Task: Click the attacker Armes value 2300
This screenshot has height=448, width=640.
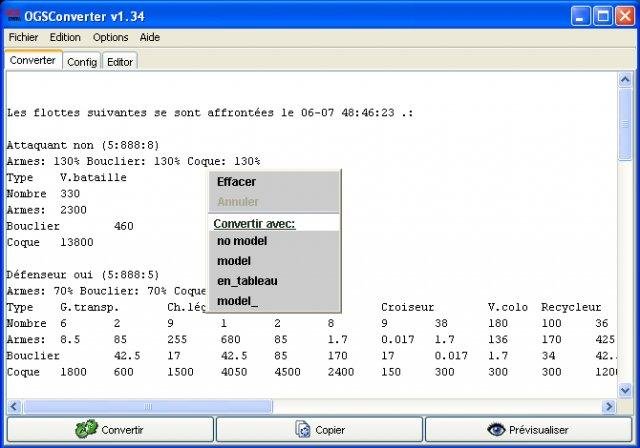Action: pos(73,210)
